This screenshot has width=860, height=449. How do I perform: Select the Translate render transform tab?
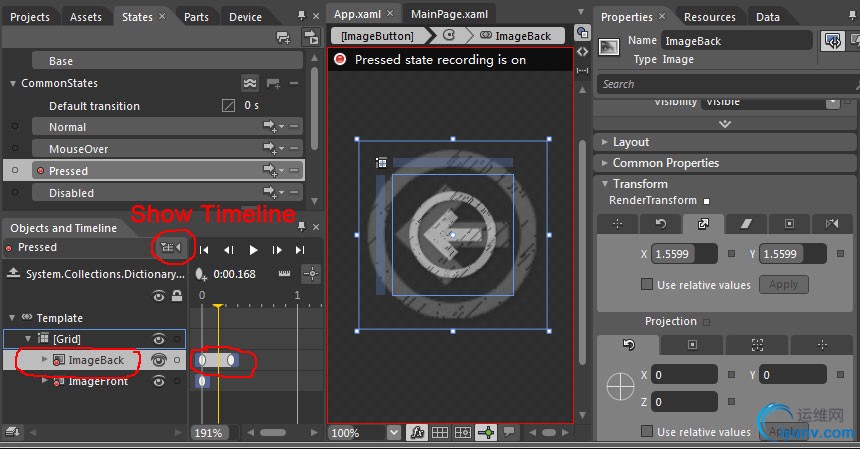(618, 224)
